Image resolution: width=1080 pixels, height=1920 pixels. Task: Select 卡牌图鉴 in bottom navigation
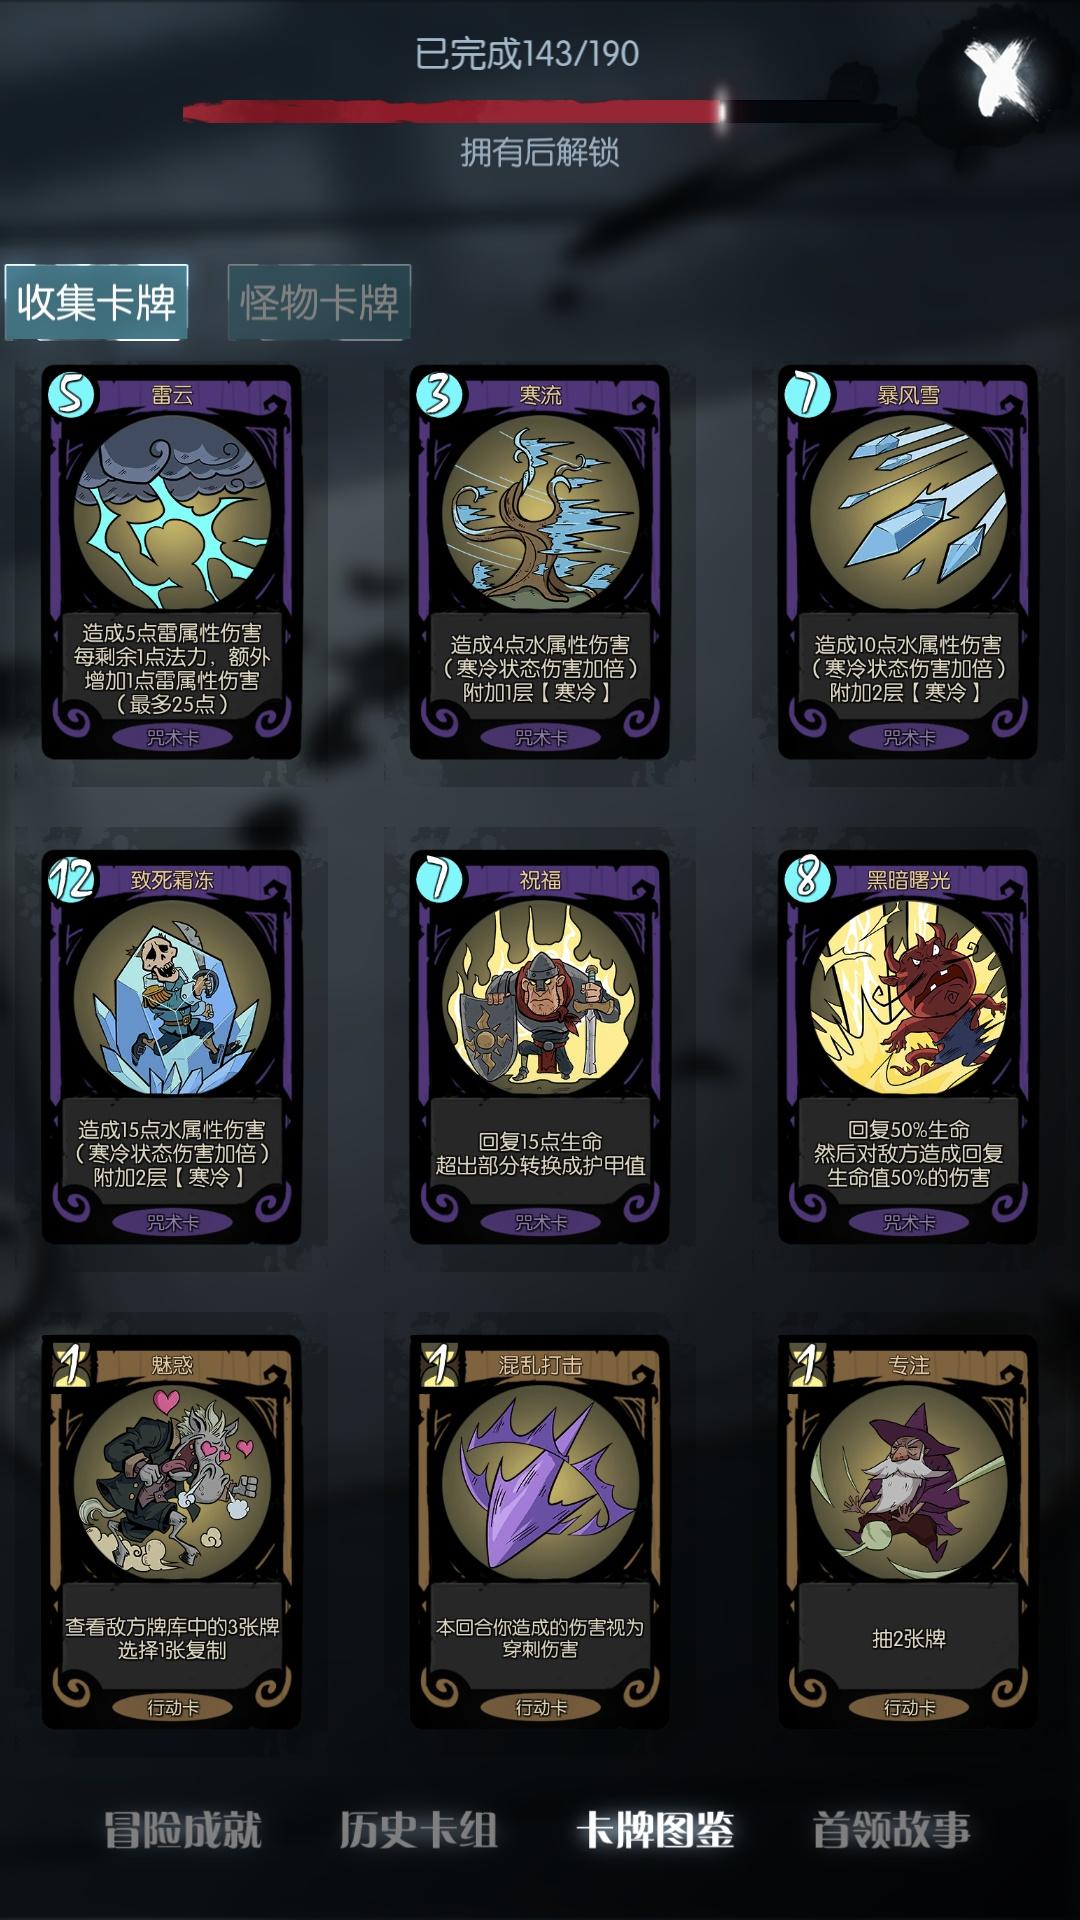pos(656,1830)
